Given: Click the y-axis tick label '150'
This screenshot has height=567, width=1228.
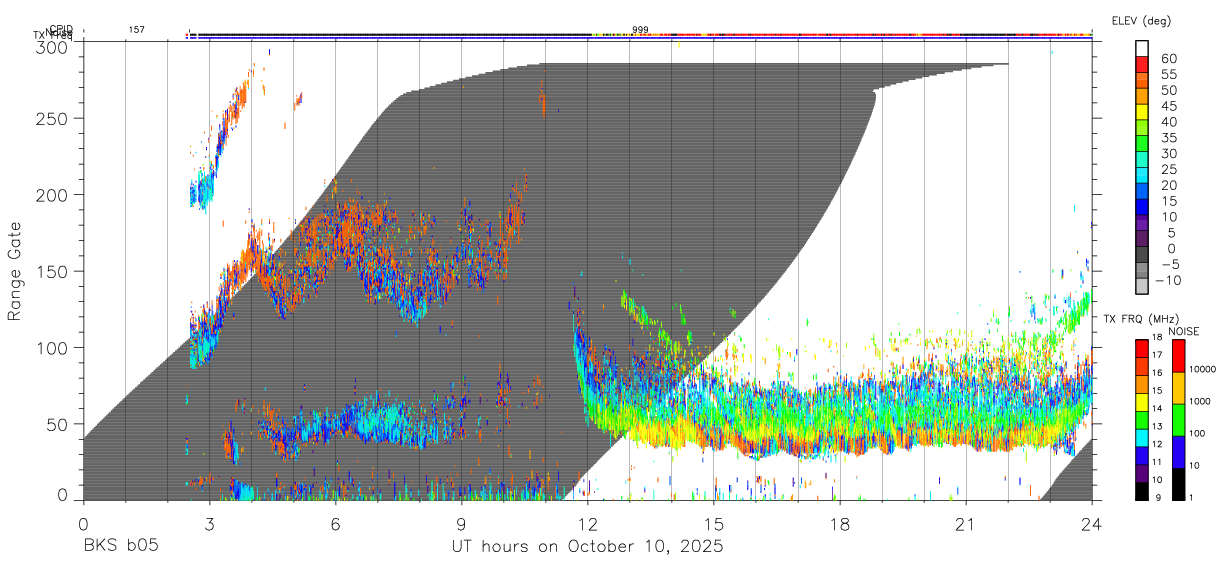Looking at the screenshot, I should pos(54,272).
